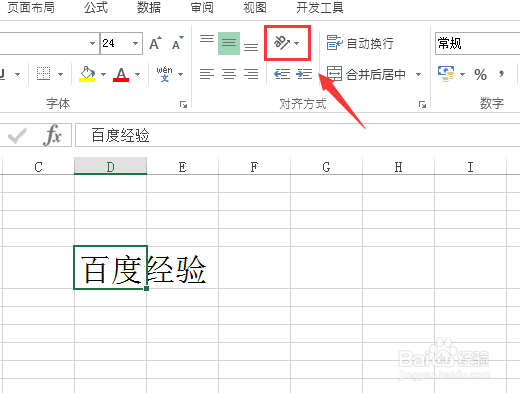The image size is (520, 393).
Task: Click the wén phonetic guide icon
Action: point(164,74)
